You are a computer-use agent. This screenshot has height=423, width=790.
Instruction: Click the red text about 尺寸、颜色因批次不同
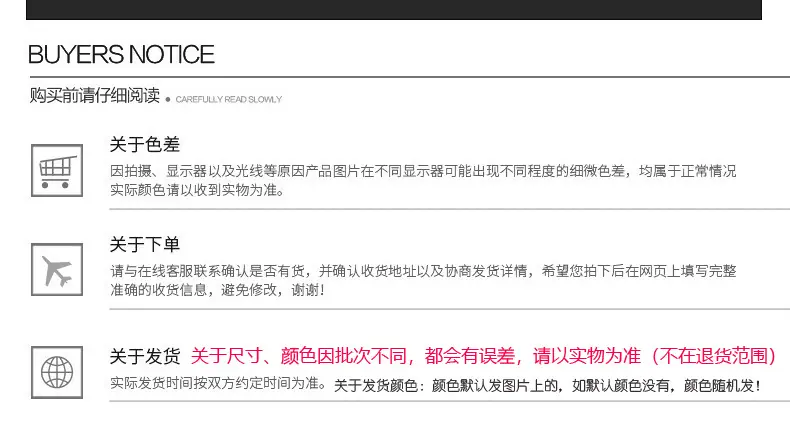485,356
